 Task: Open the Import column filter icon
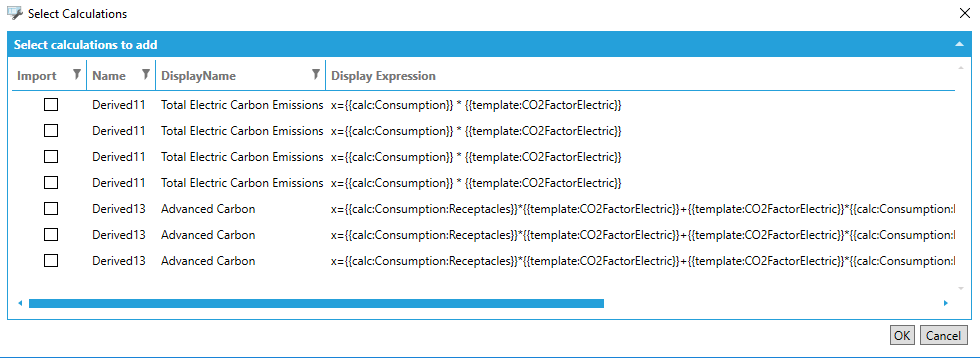[x=77, y=75]
